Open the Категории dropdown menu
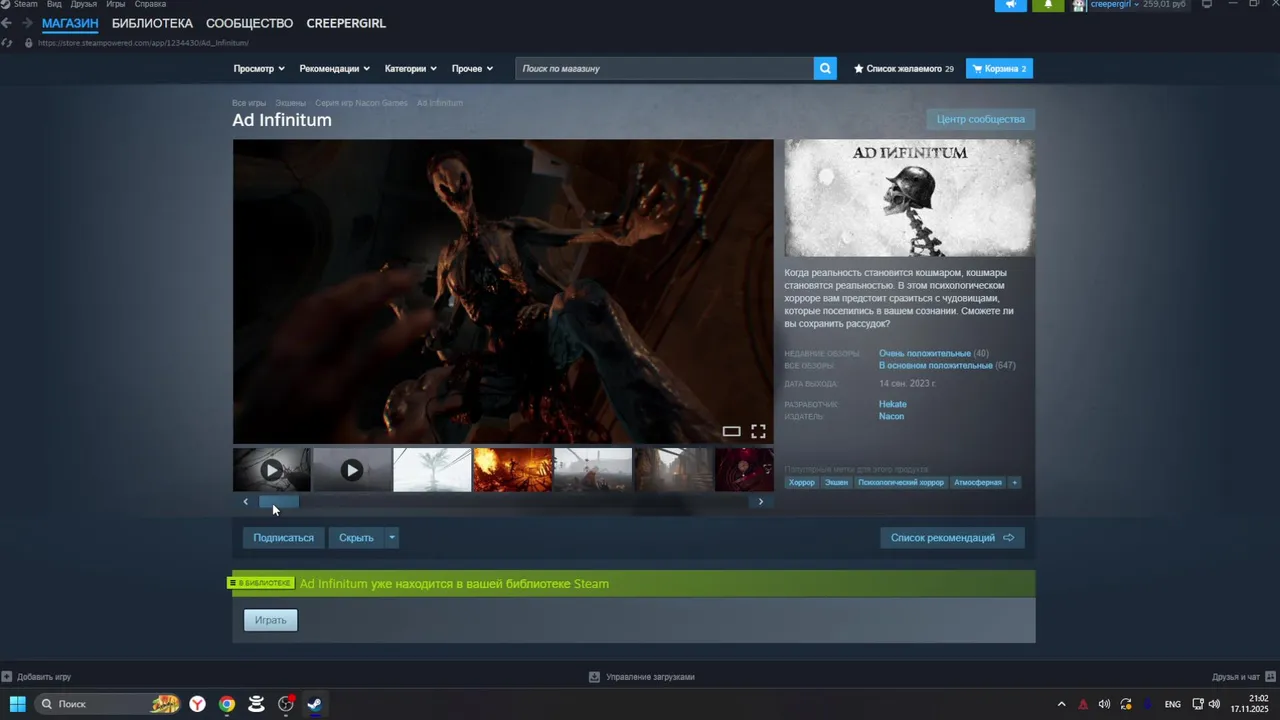Screen dimensions: 1280x720 pyautogui.click(x=411, y=69)
